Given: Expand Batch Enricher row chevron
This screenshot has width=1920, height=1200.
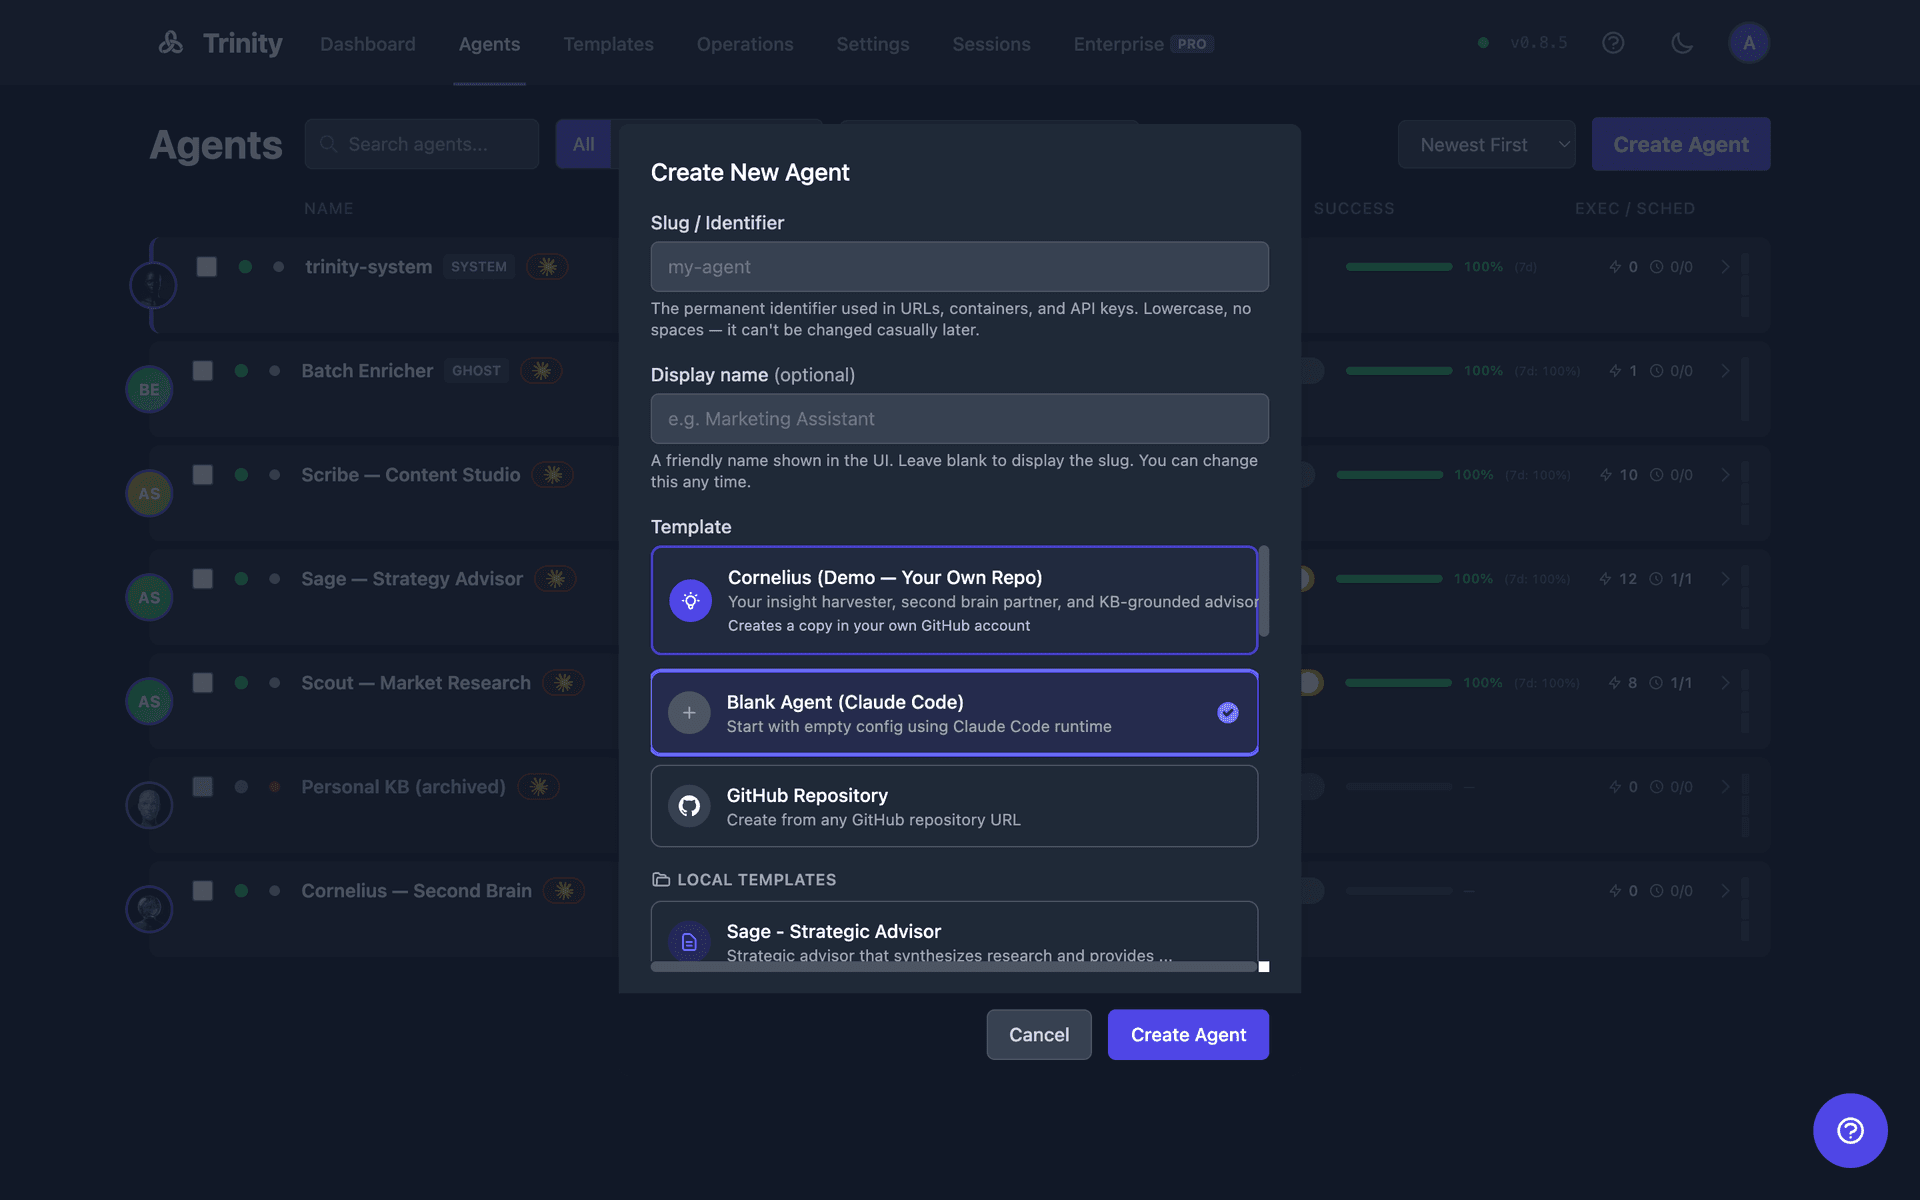Looking at the screenshot, I should pyautogui.click(x=1725, y=371).
